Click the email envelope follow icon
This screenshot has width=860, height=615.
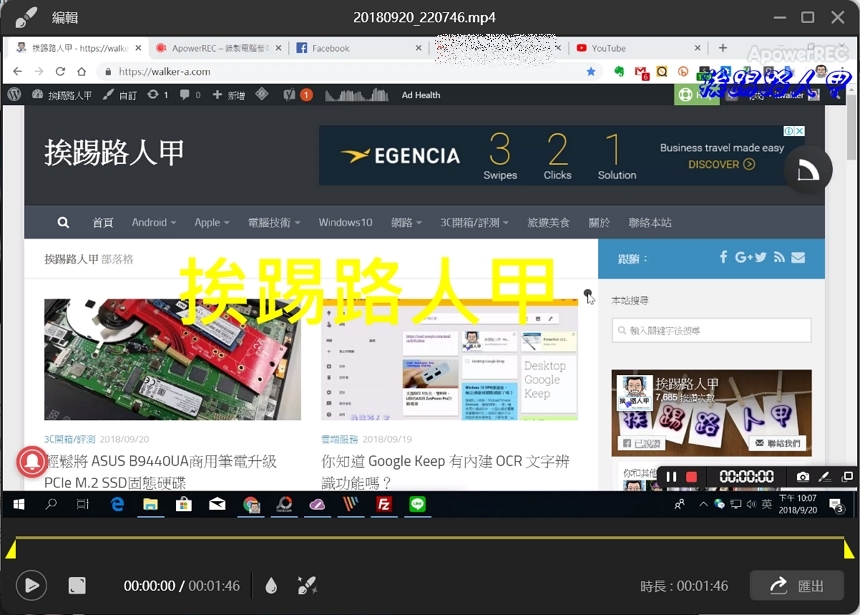798,257
